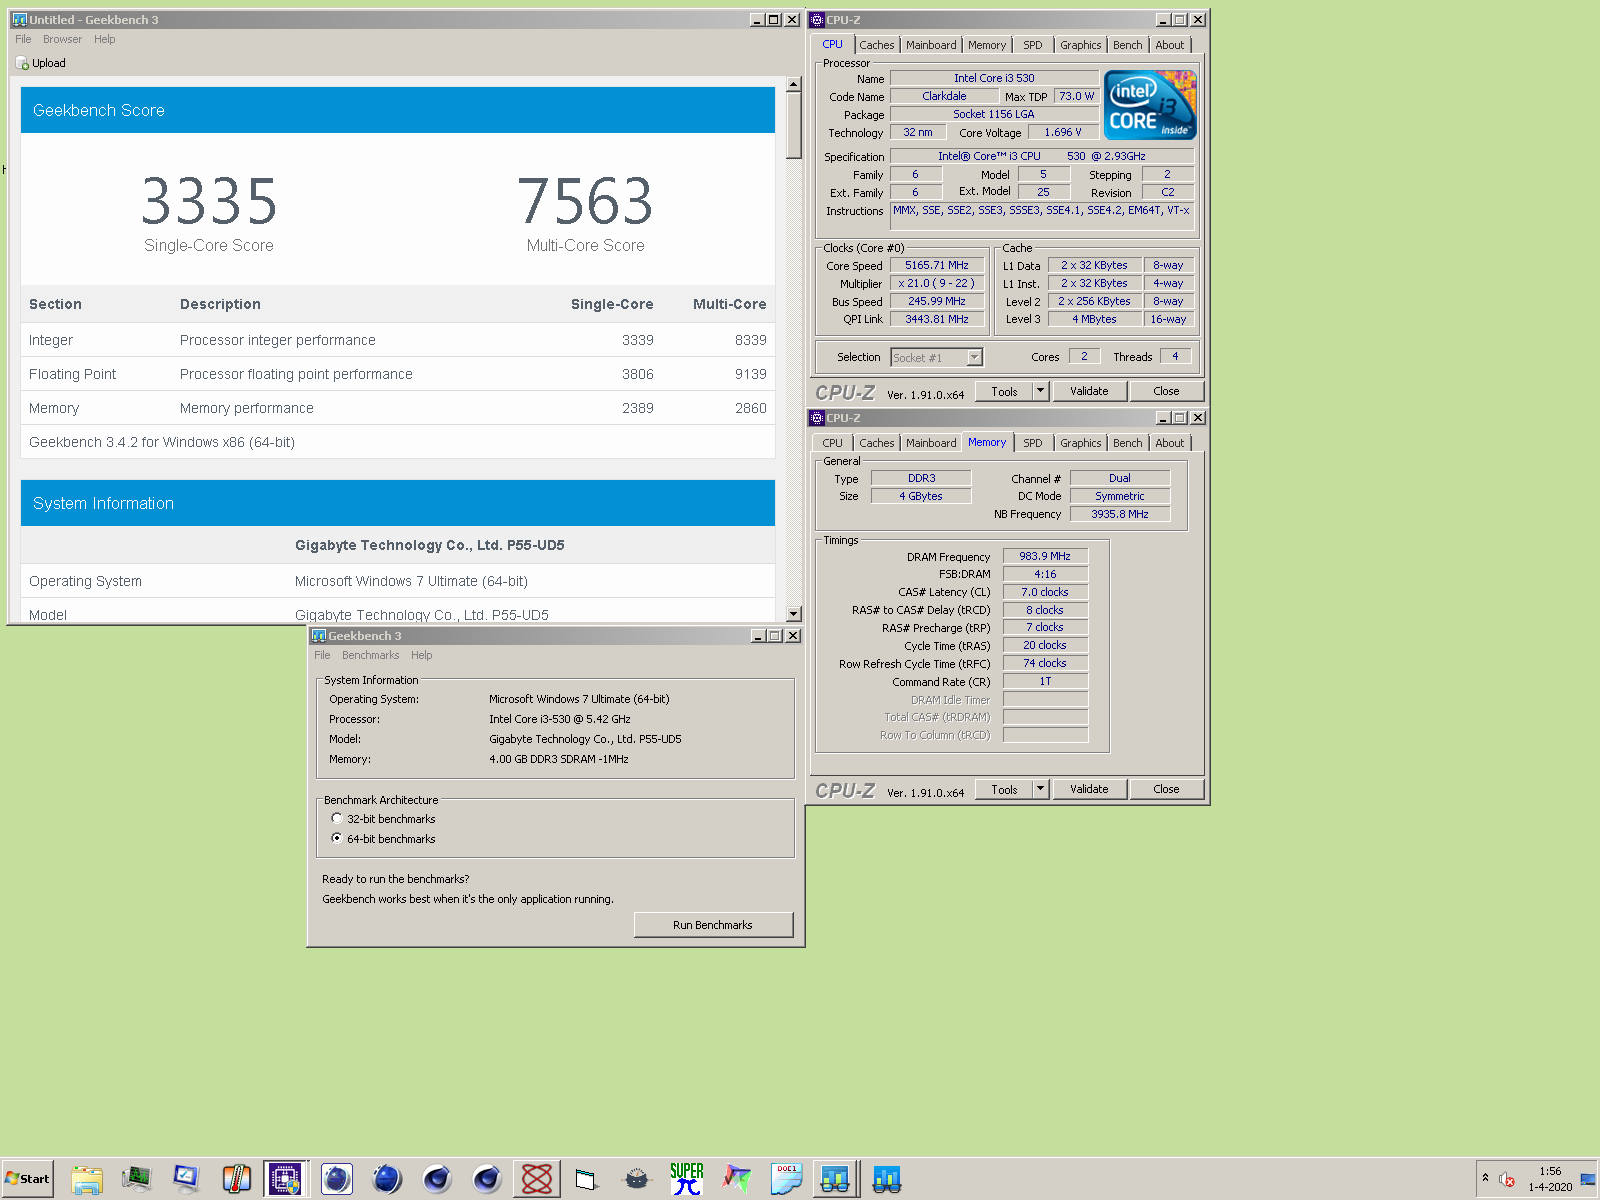Click scroll-down arrow in Geekbench results scrollbar

click(x=794, y=614)
